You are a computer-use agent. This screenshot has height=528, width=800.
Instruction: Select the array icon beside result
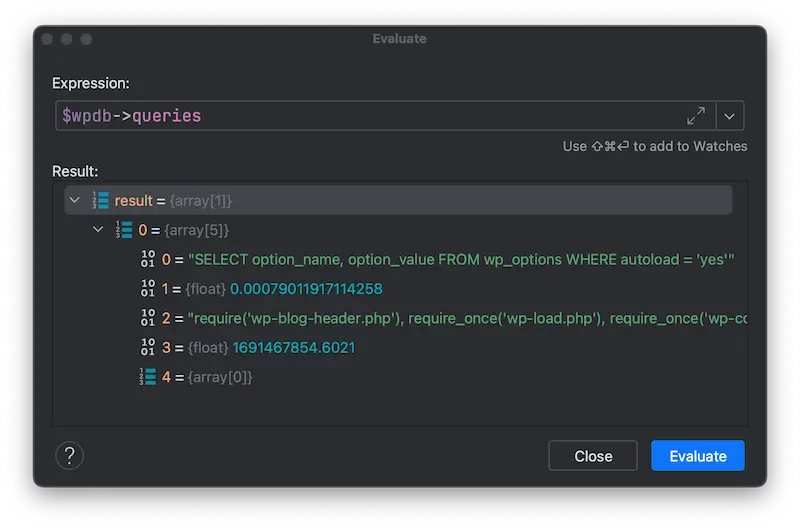point(100,200)
